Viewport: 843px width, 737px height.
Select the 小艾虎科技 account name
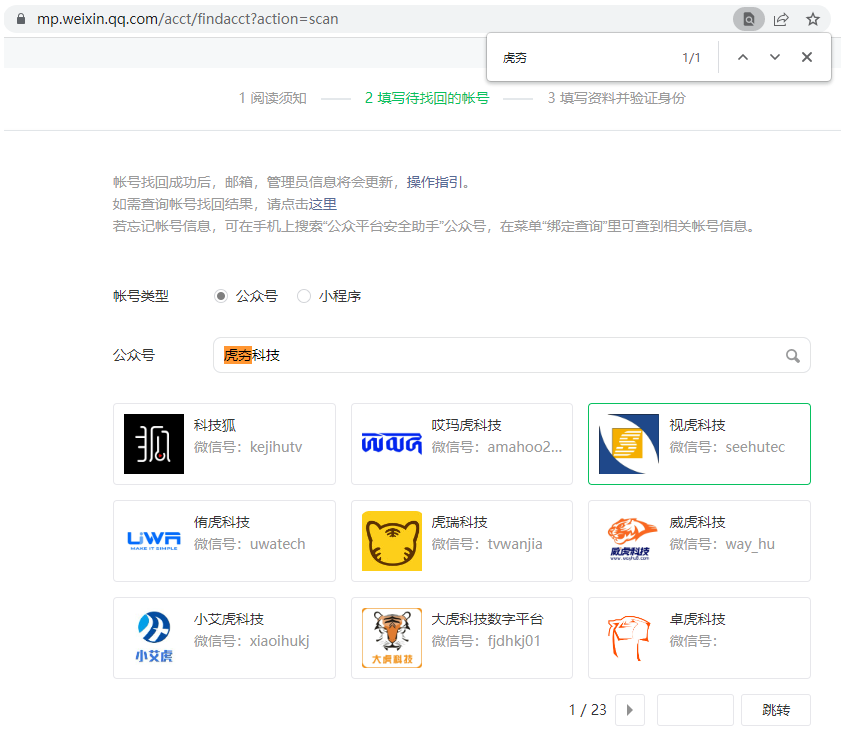pyautogui.click(x=228, y=619)
